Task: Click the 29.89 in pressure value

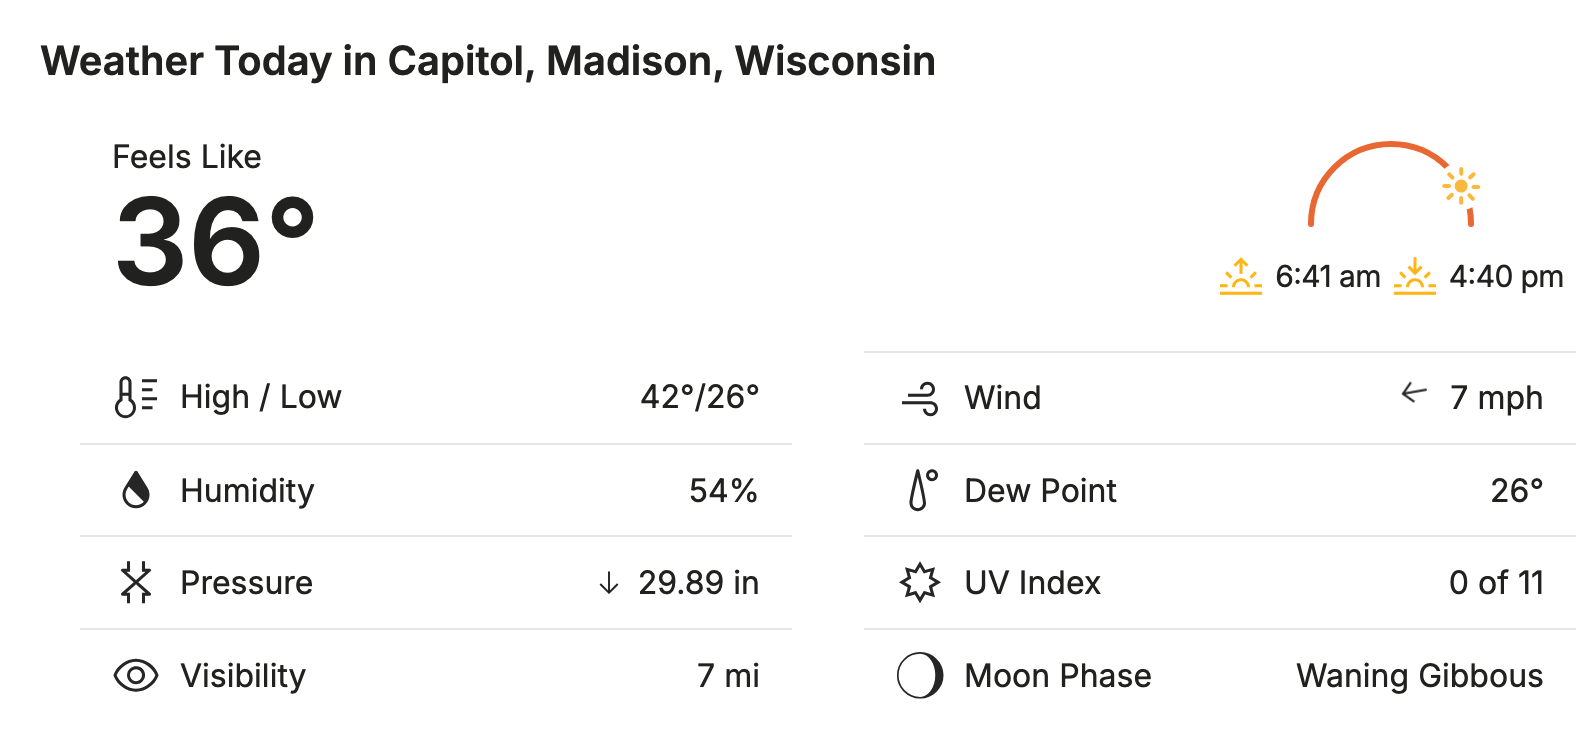Action: point(698,583)
